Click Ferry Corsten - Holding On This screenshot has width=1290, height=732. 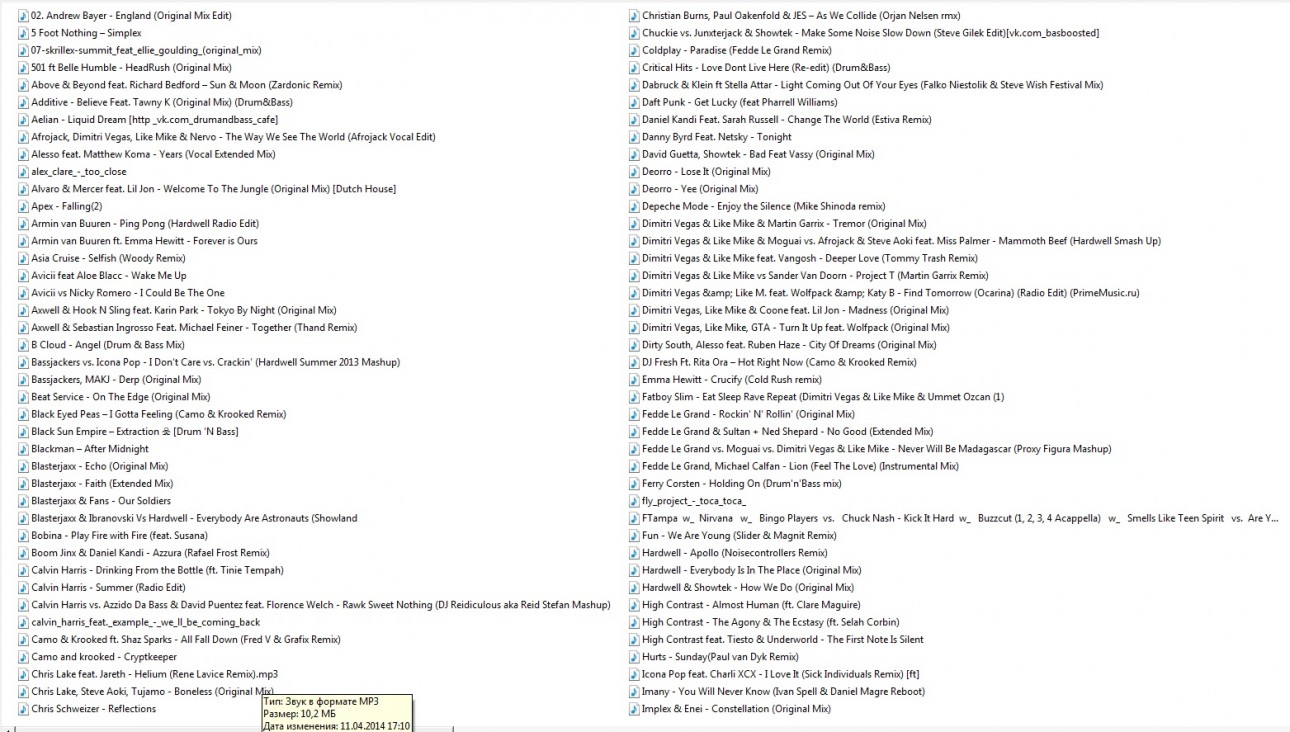coord(742,484)
